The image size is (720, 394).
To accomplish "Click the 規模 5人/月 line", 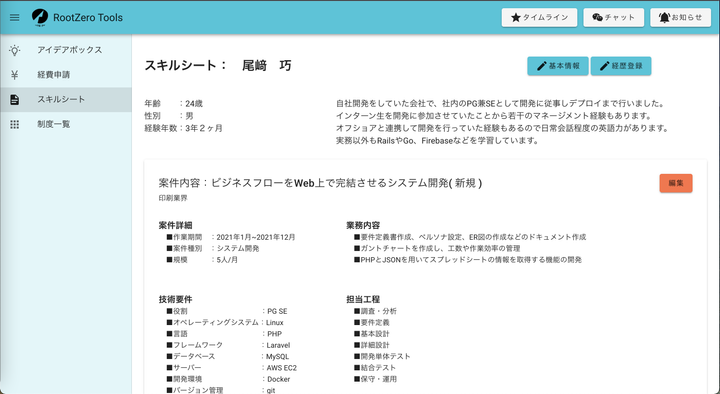I will (x=202, y=260).
